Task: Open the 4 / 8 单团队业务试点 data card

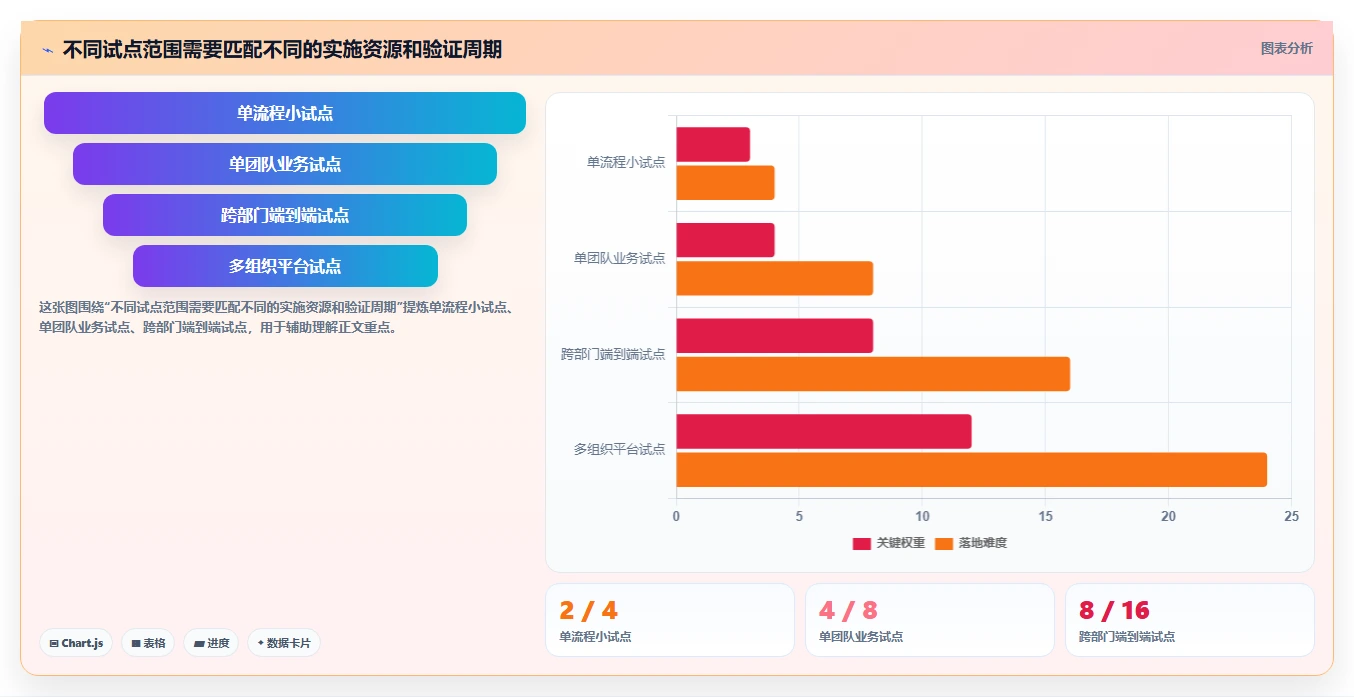Action: pyautogui.click(x=930, y=620)
